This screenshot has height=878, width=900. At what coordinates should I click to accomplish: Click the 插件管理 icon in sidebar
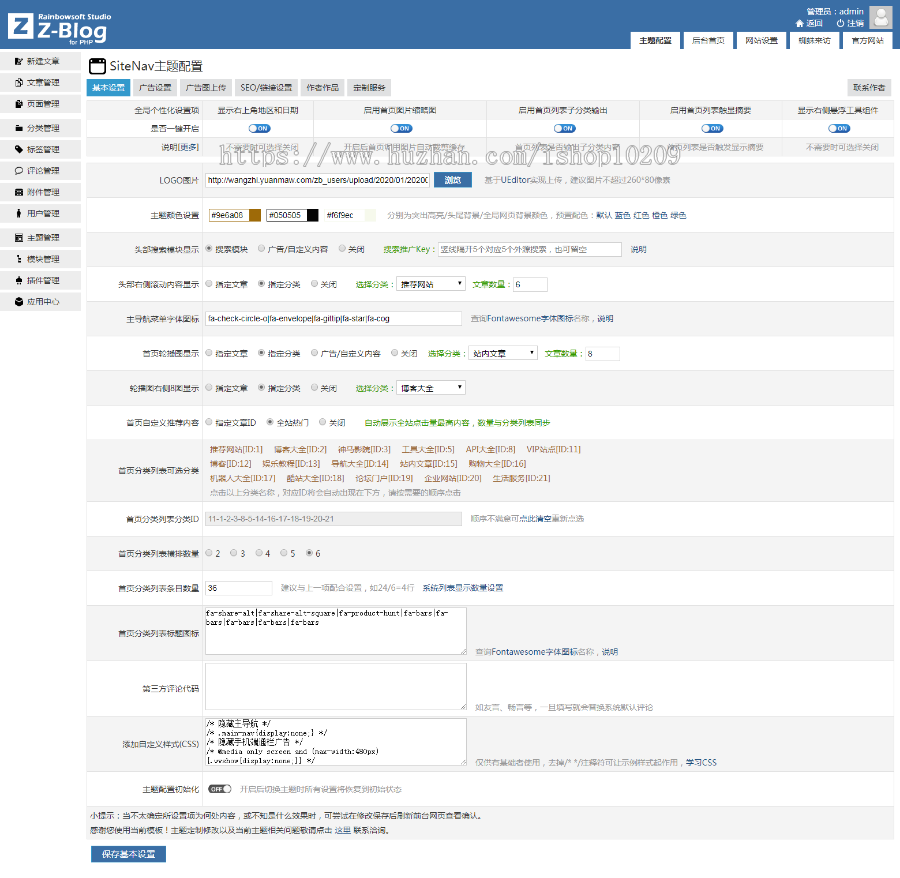(19, 281)
